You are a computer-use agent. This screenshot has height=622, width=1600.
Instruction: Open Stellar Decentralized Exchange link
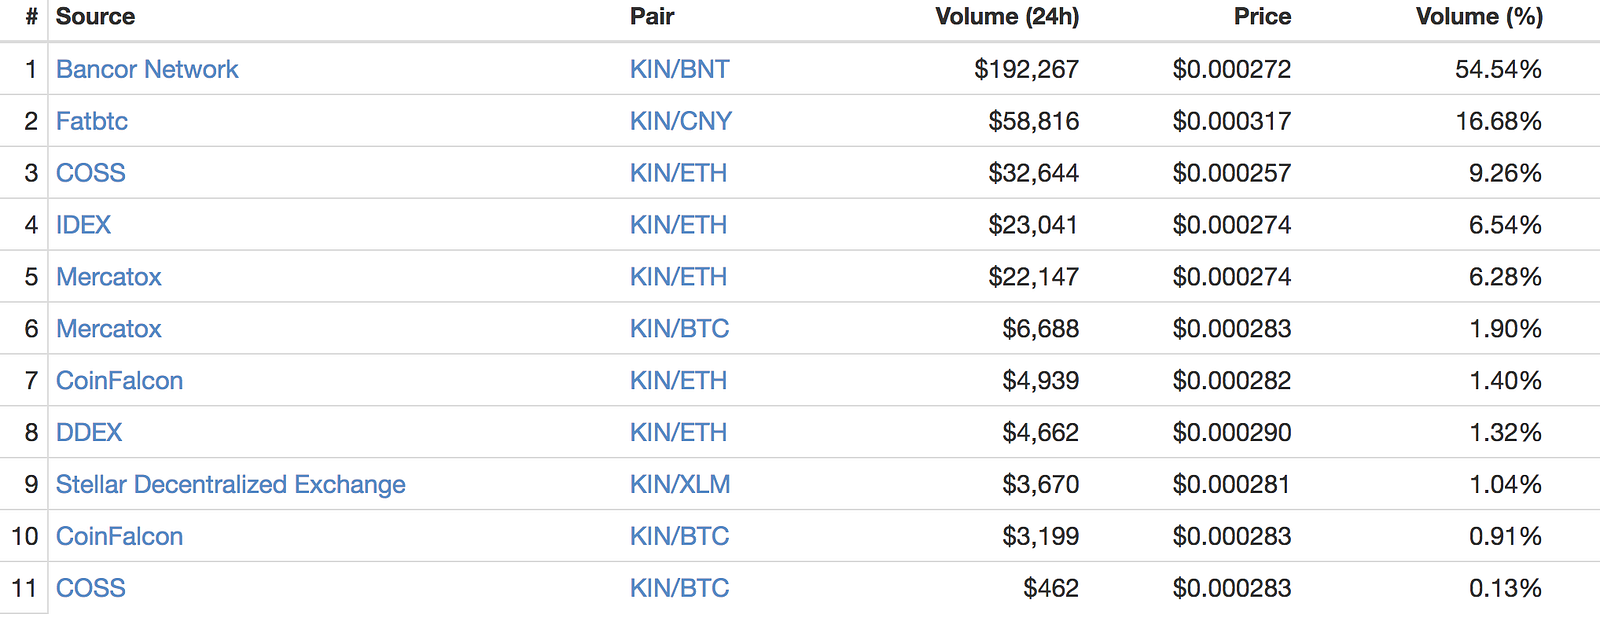pos(230,485)
